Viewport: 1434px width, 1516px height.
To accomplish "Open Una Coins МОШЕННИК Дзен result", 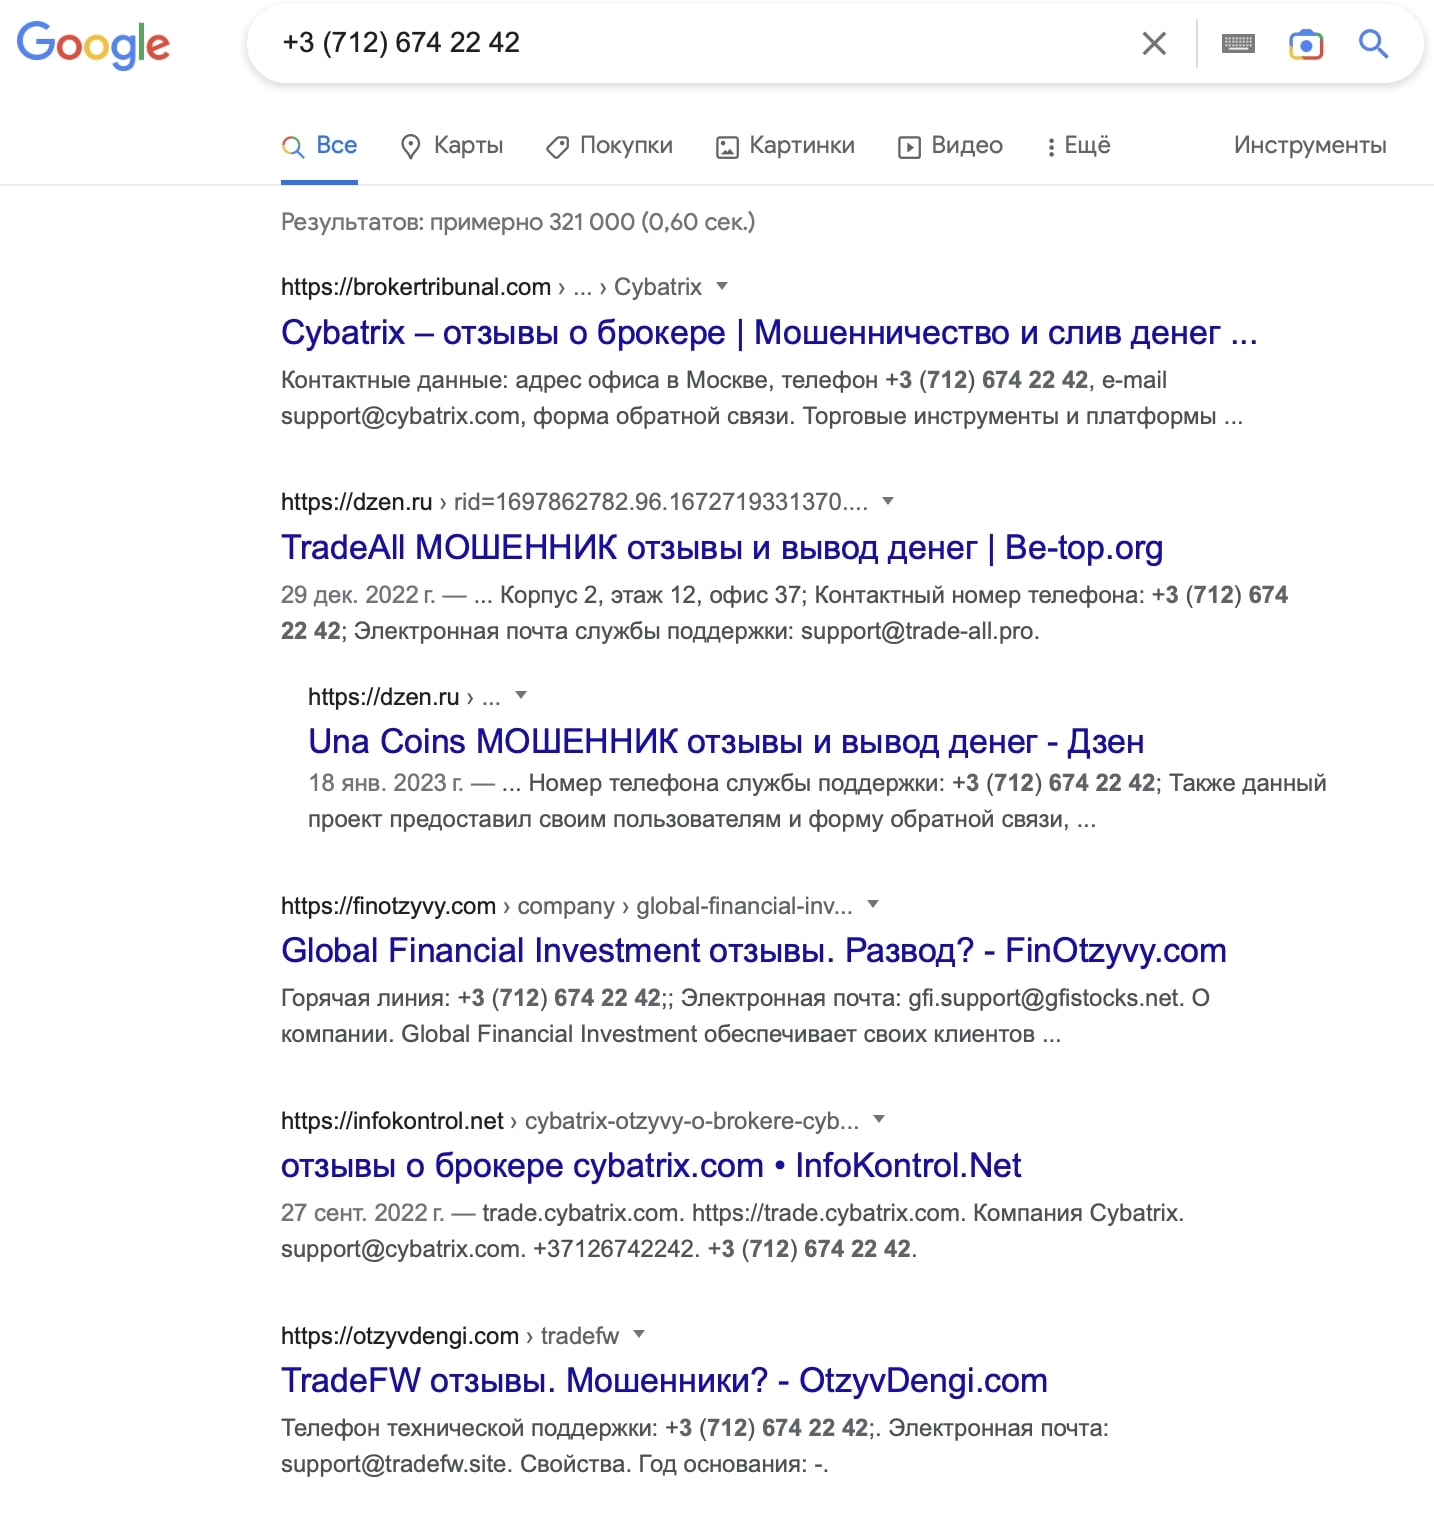I will [726, 741].
